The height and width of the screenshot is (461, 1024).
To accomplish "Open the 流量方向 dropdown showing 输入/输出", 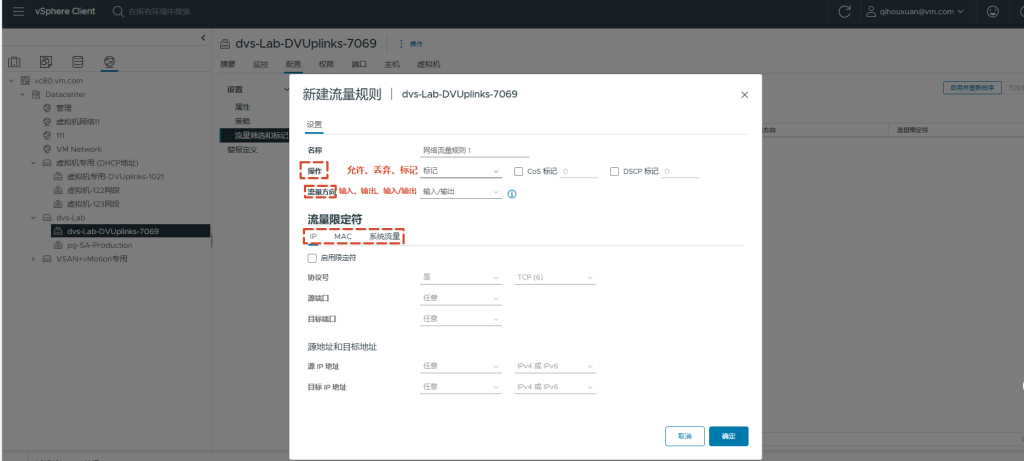I will 461,193.
